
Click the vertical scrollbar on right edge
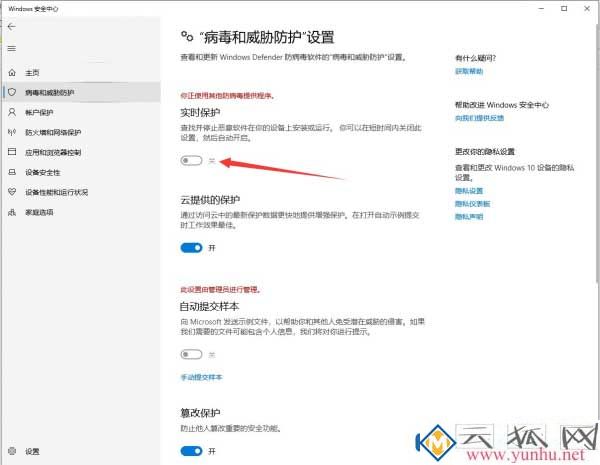(x=597, y=153)
